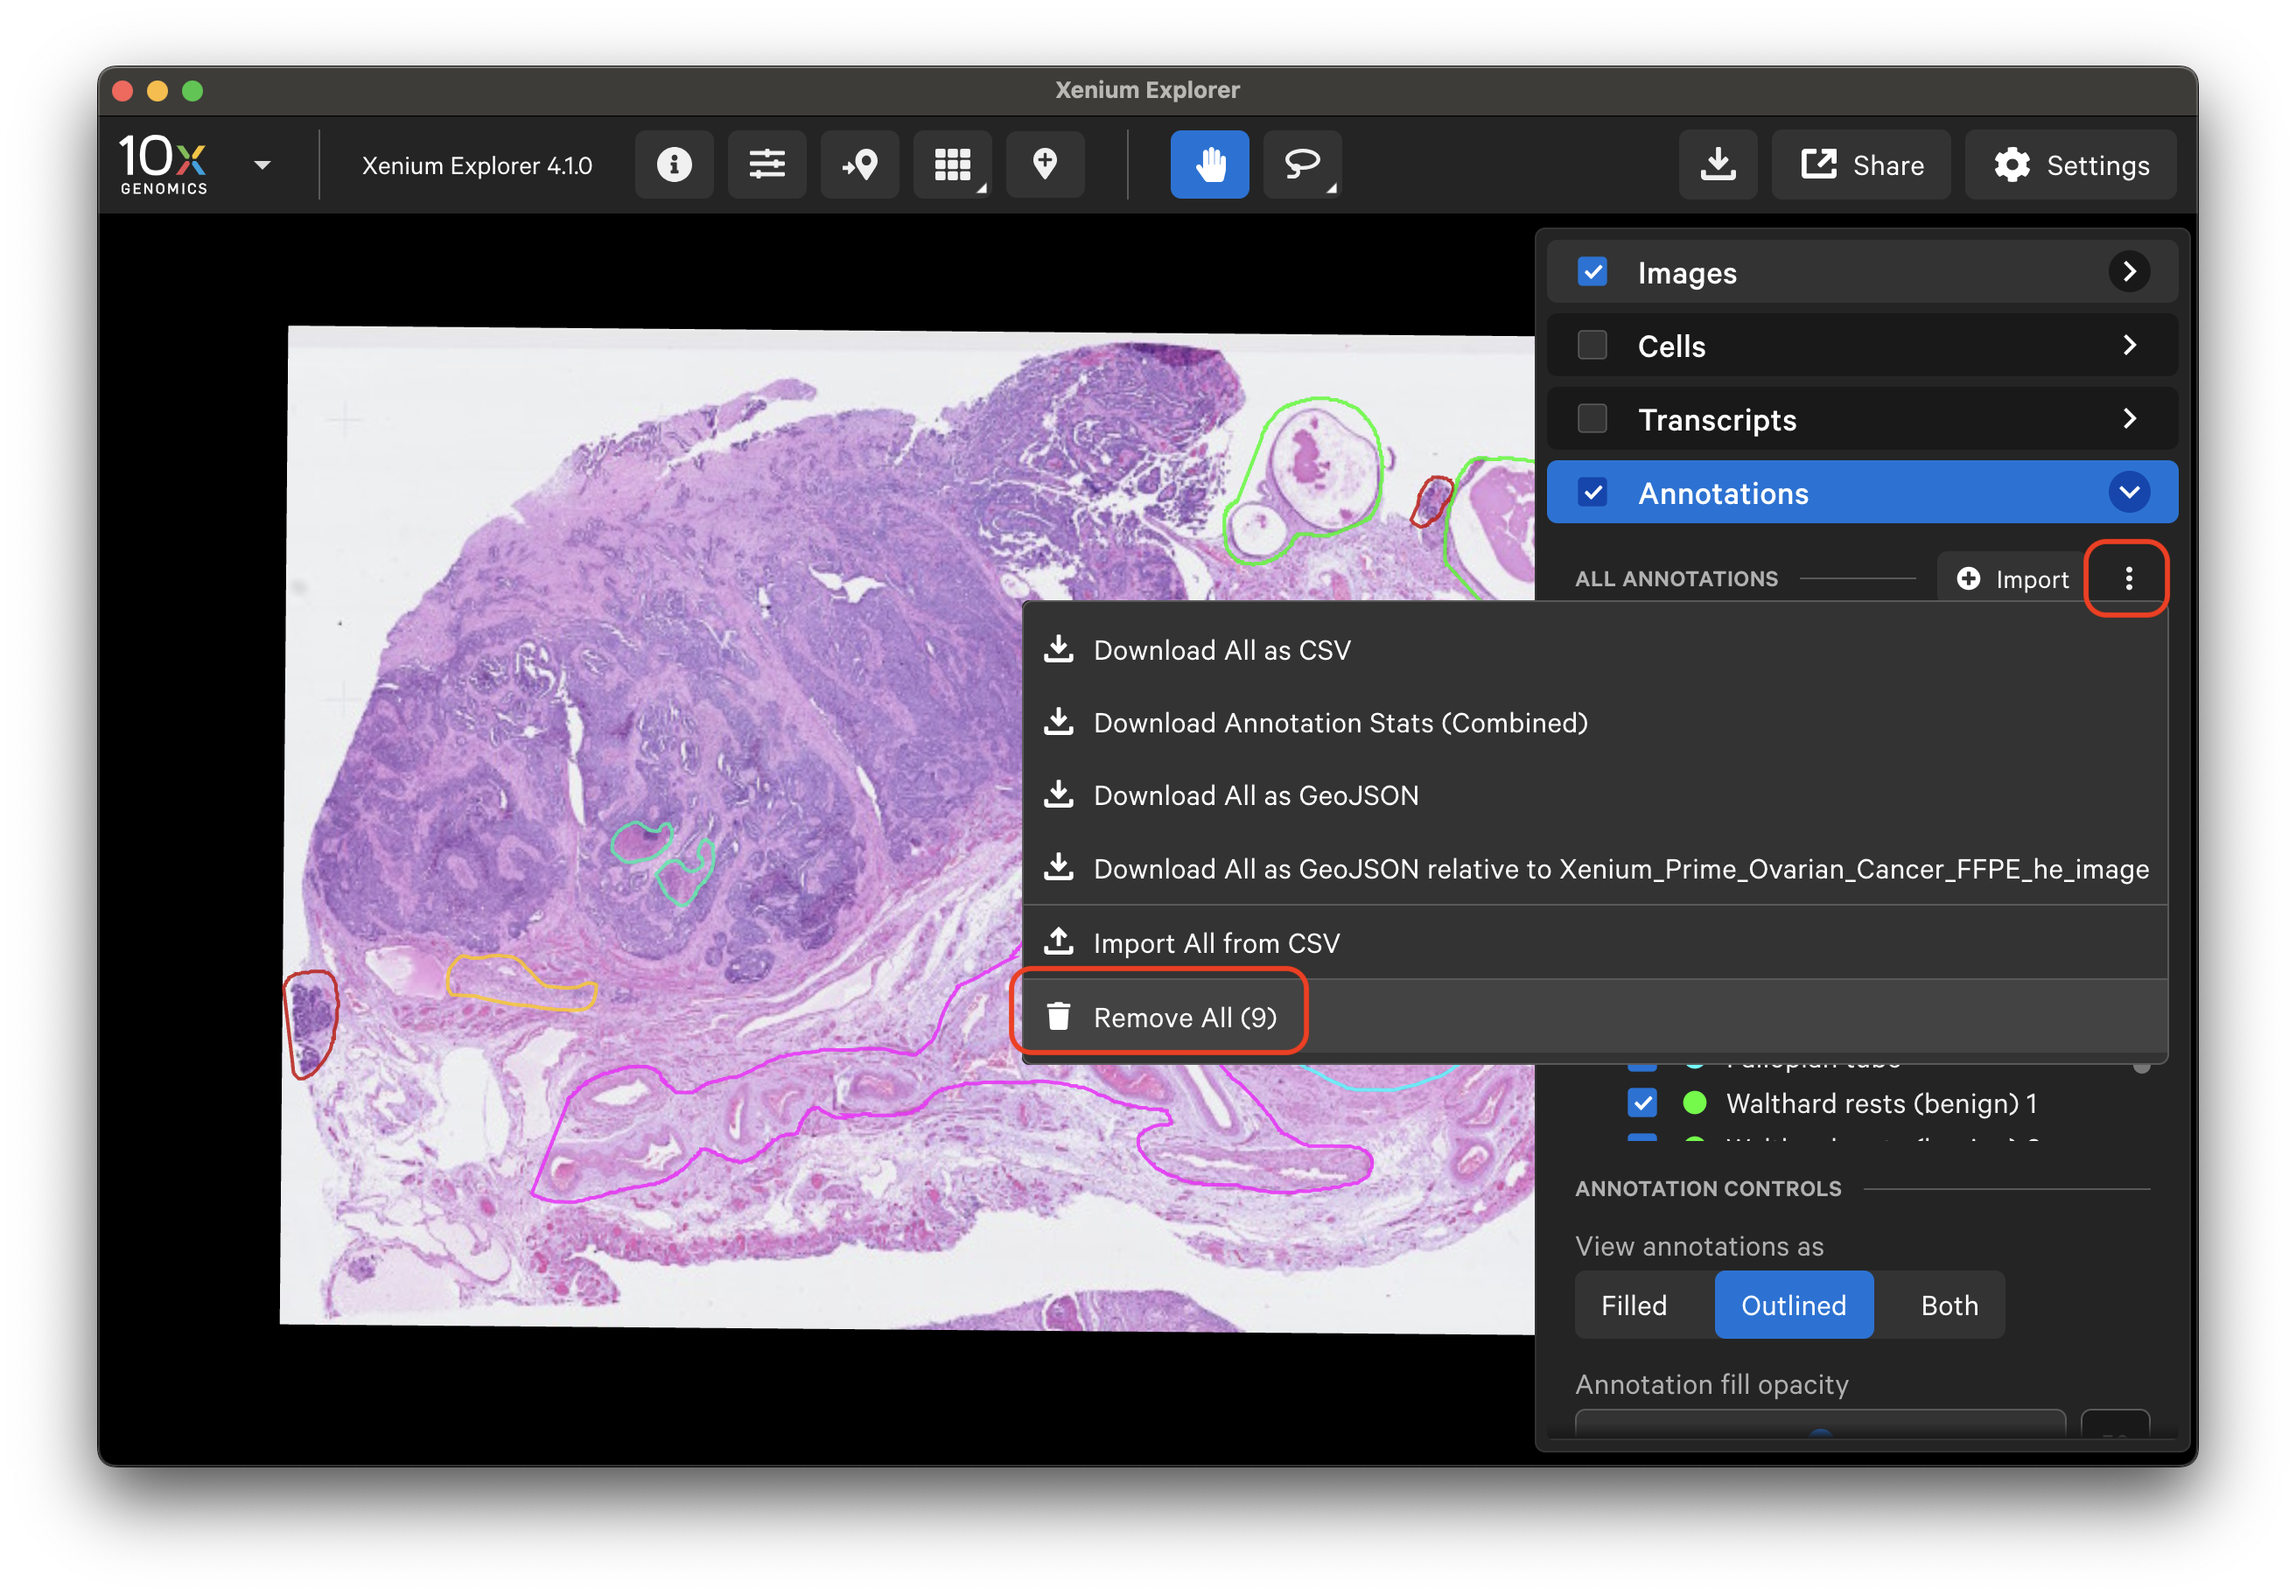Enable the Cells layer checkbox
Viewport: 2296px width, 1596px height.
pyautogui.click(x=1591, y=345)
